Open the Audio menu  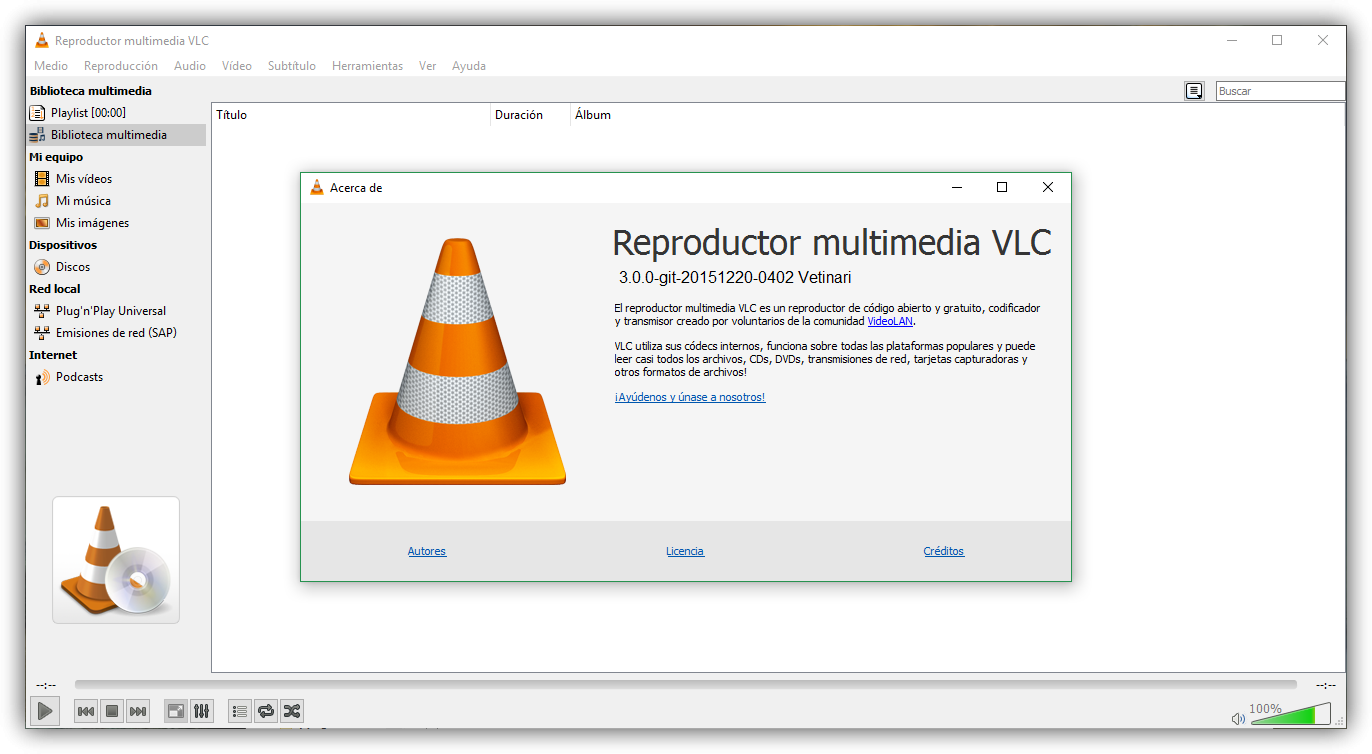coord(190,66)
